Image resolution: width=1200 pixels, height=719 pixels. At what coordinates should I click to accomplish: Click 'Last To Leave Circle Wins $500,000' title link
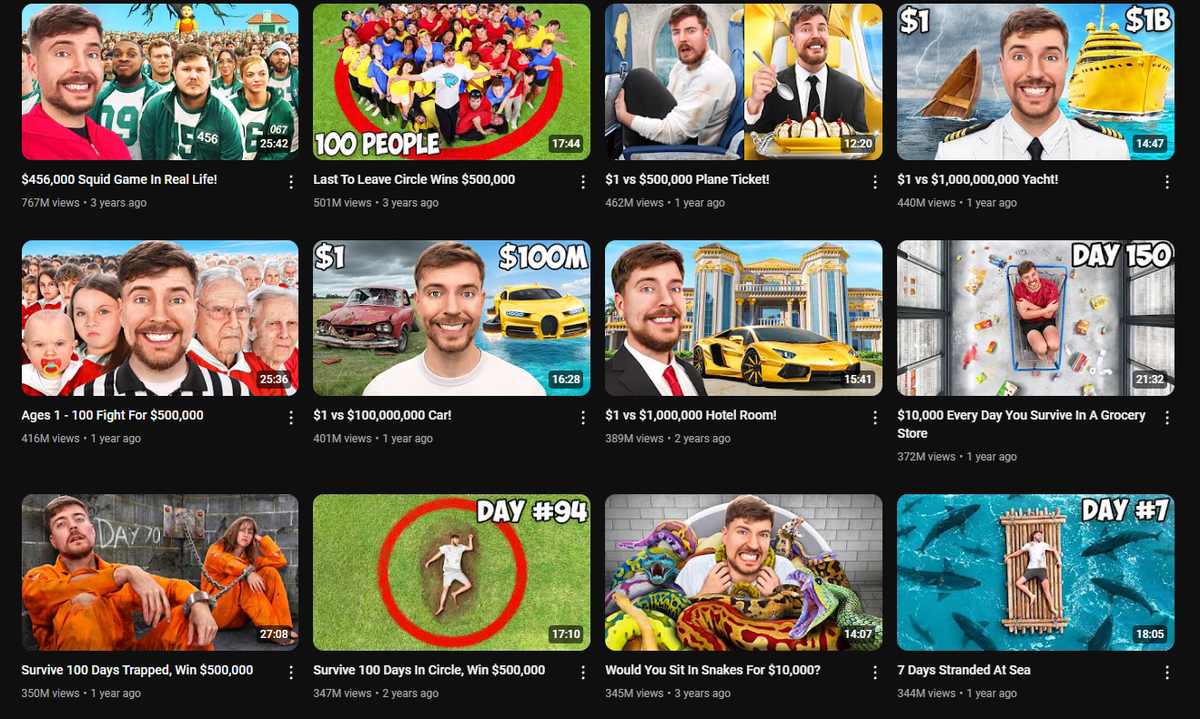[x=414, y=180]
